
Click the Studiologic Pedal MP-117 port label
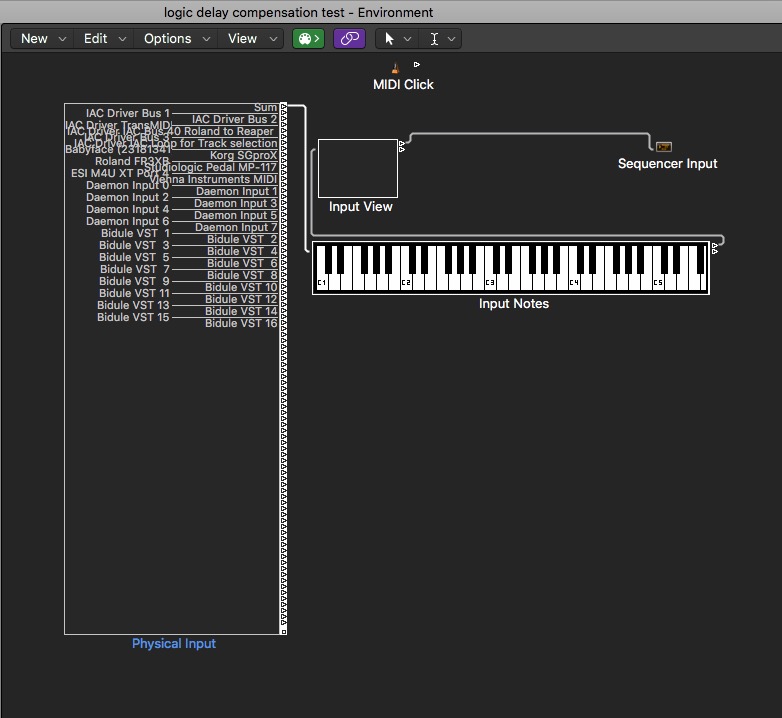210,167
